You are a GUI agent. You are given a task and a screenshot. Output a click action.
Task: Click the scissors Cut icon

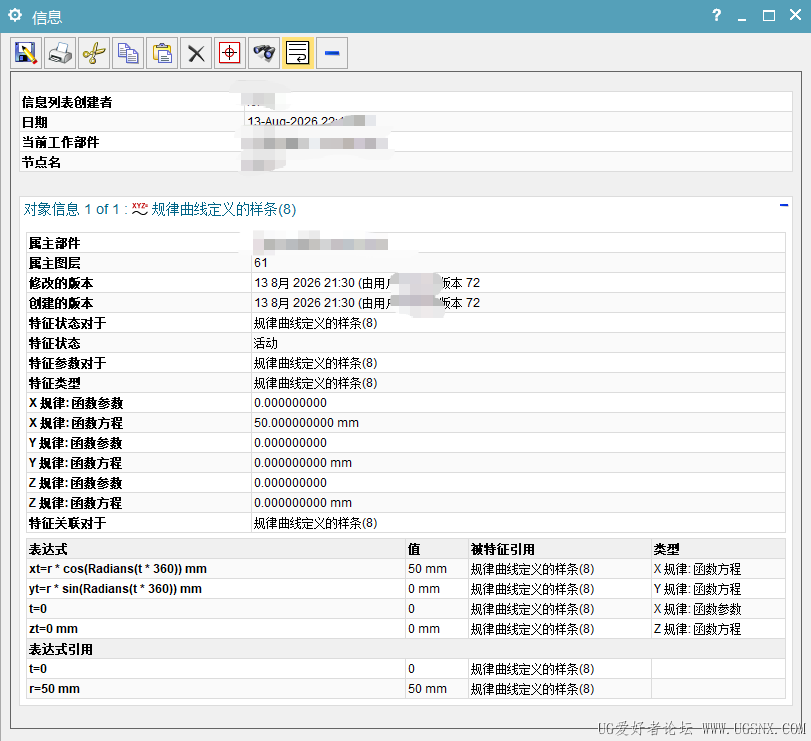(94, 53)
